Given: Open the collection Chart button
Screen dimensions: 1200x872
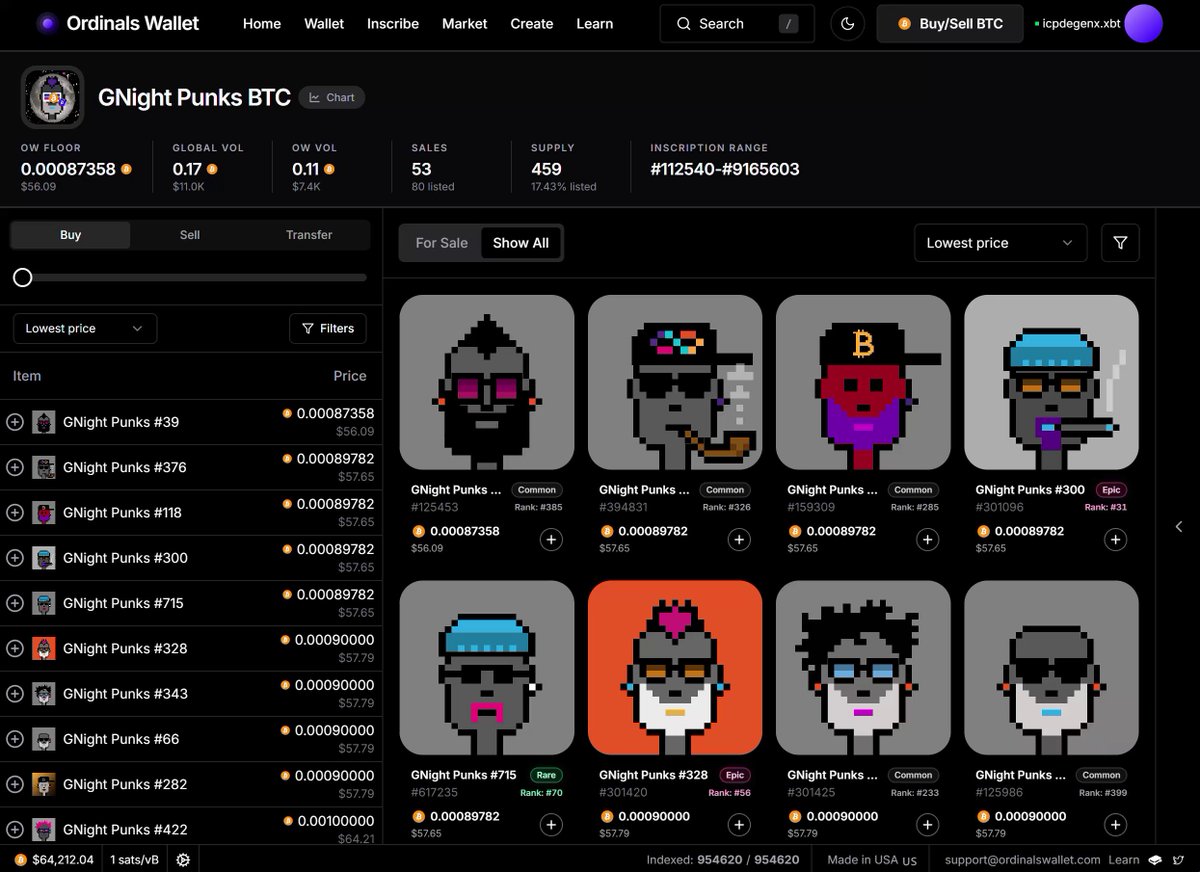Looking at the screenshot, I should 332,97.
